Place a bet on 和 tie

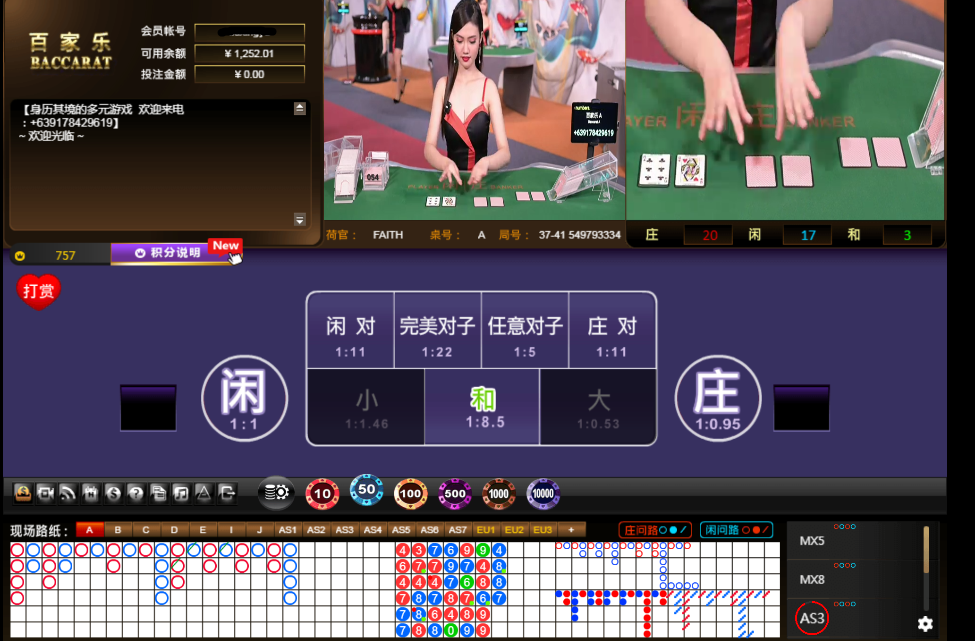click(x=482, y=406)
